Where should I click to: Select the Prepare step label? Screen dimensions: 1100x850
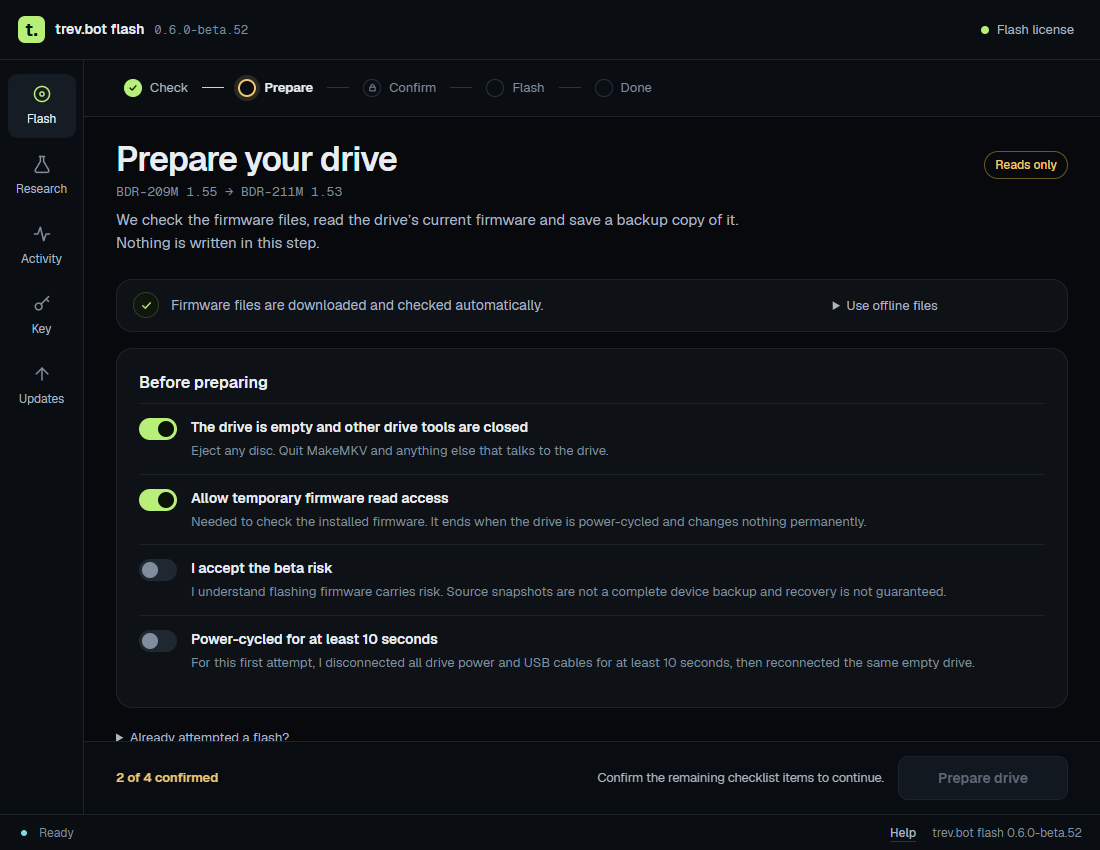[x=288, y=88]
